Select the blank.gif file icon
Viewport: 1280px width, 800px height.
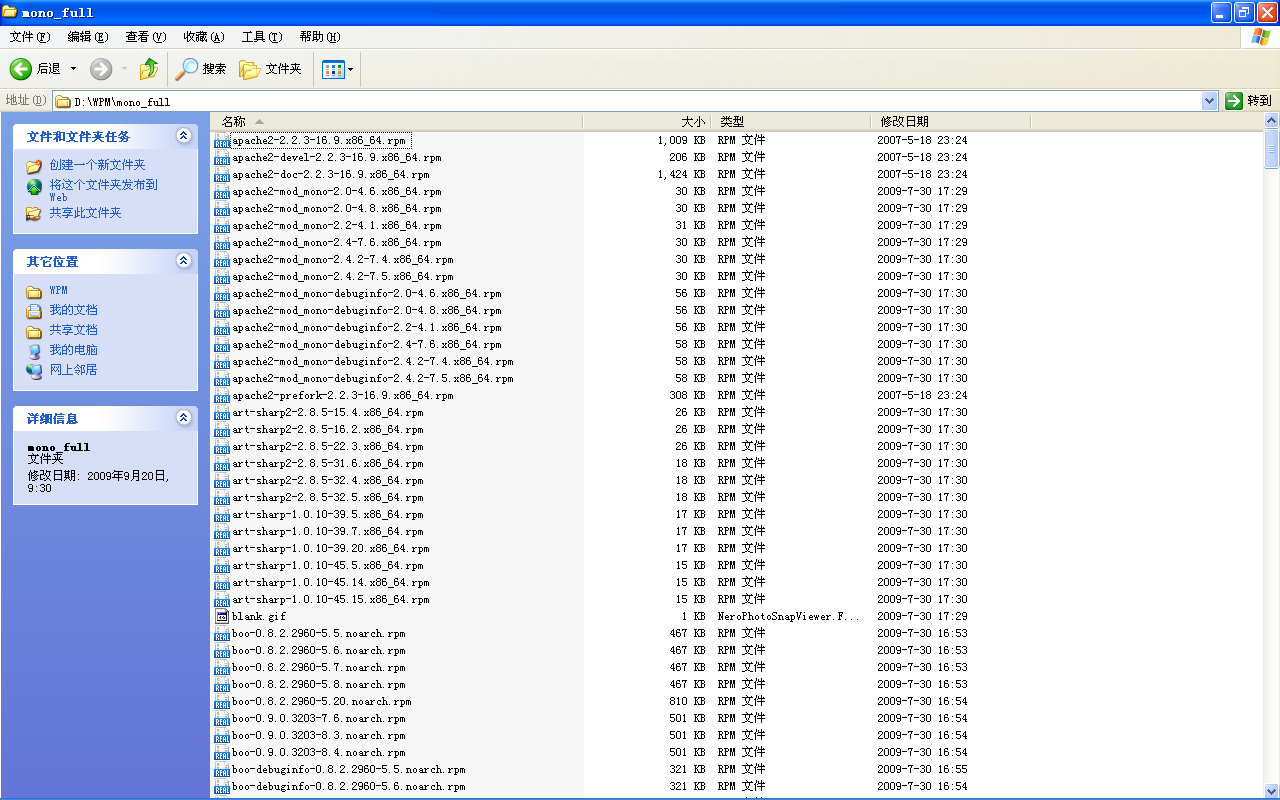point(222,616)
